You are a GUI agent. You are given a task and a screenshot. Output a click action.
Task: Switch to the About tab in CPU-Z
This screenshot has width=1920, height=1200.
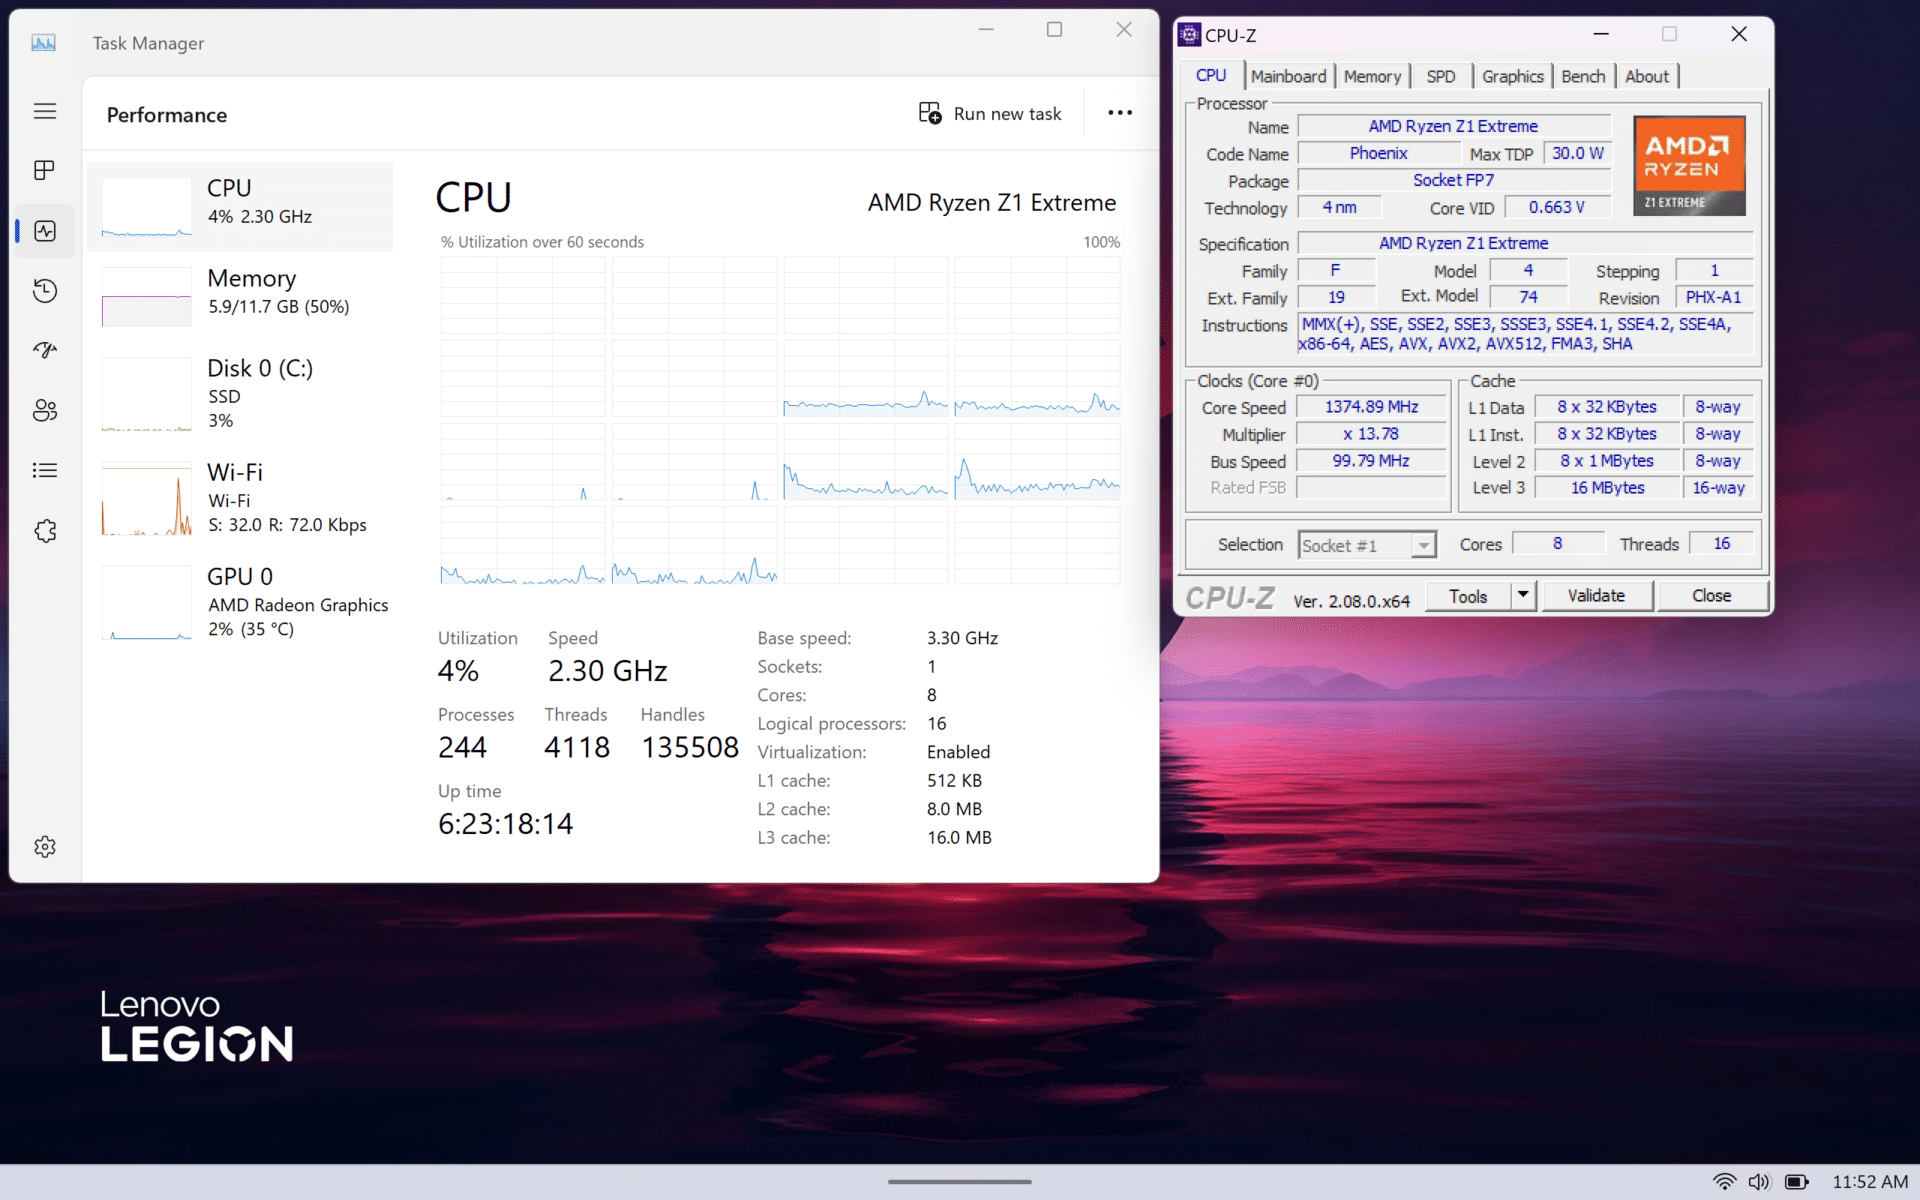[x=1647, y=77]
